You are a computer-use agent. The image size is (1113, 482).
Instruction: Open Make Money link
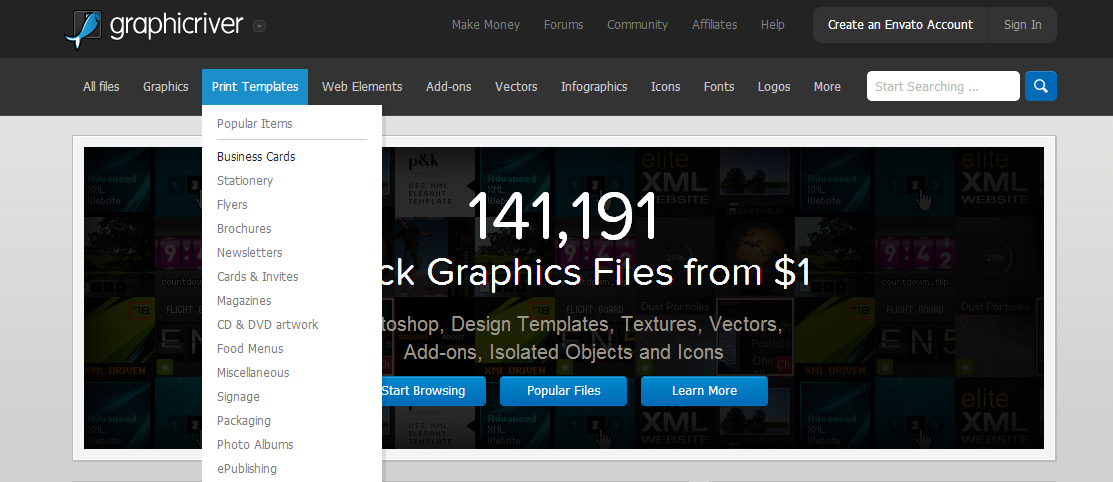click(486, 25)
